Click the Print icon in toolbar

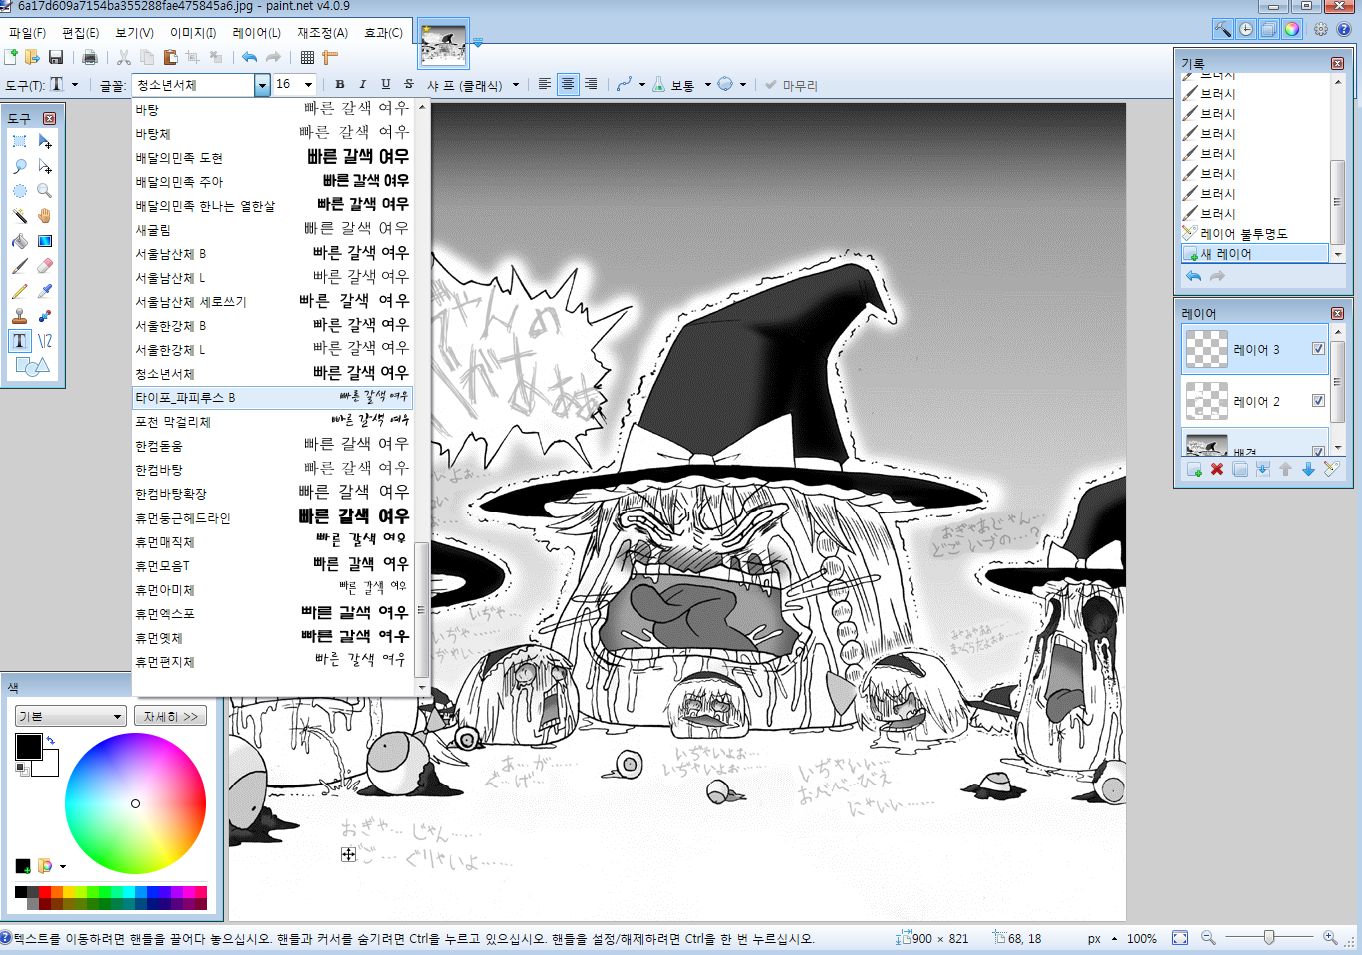coord(89,57)
